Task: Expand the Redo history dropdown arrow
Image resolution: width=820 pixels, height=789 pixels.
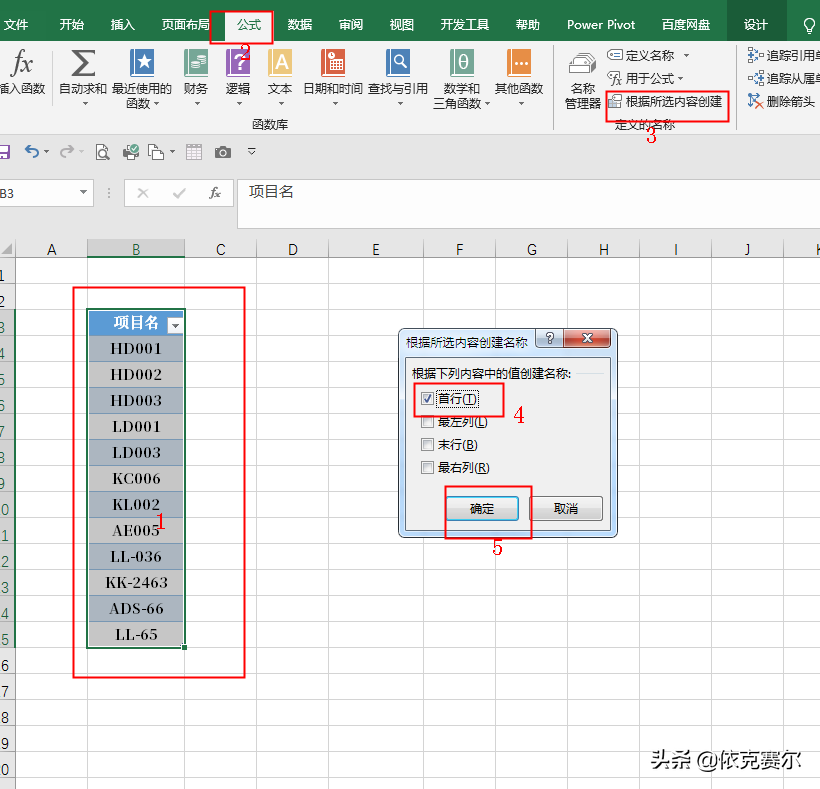Action: tap(82, 152)
